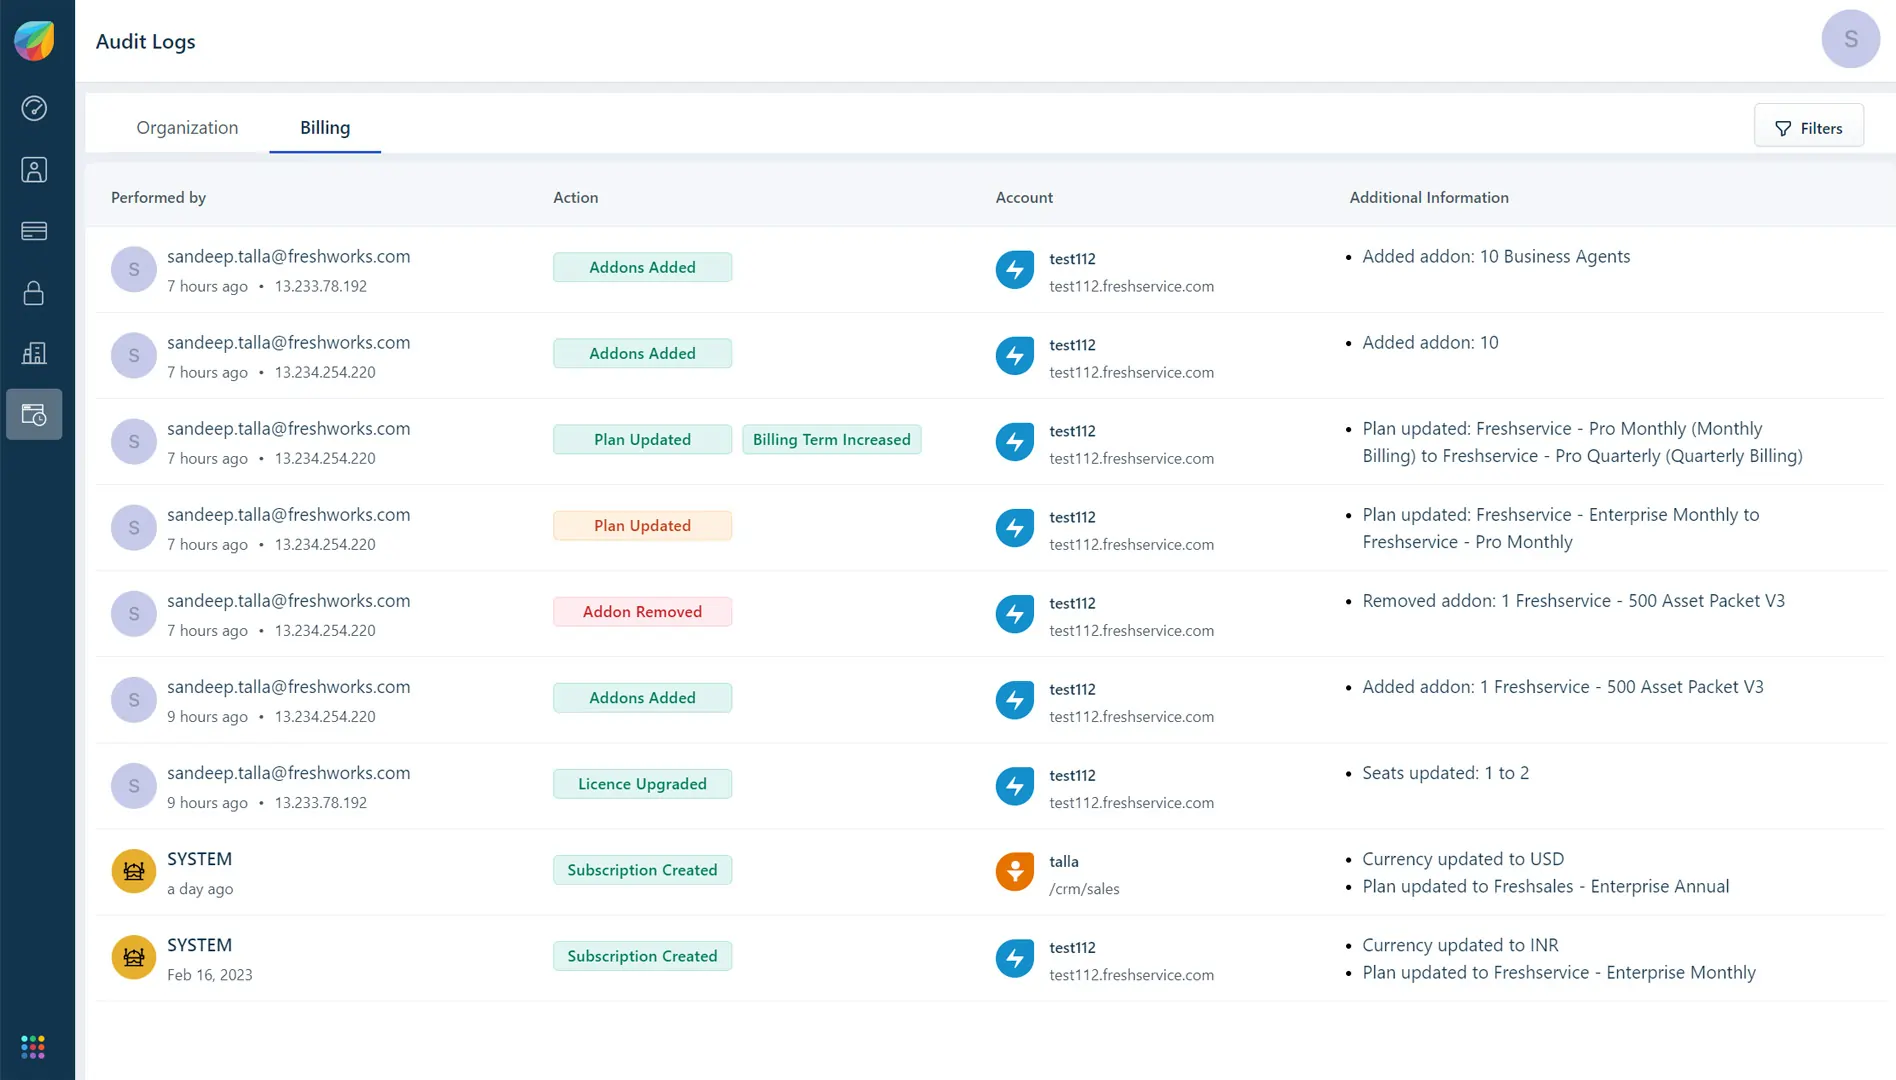Click the Action column header
This screenshot has width=1896, height=1080.
(575, 197)
